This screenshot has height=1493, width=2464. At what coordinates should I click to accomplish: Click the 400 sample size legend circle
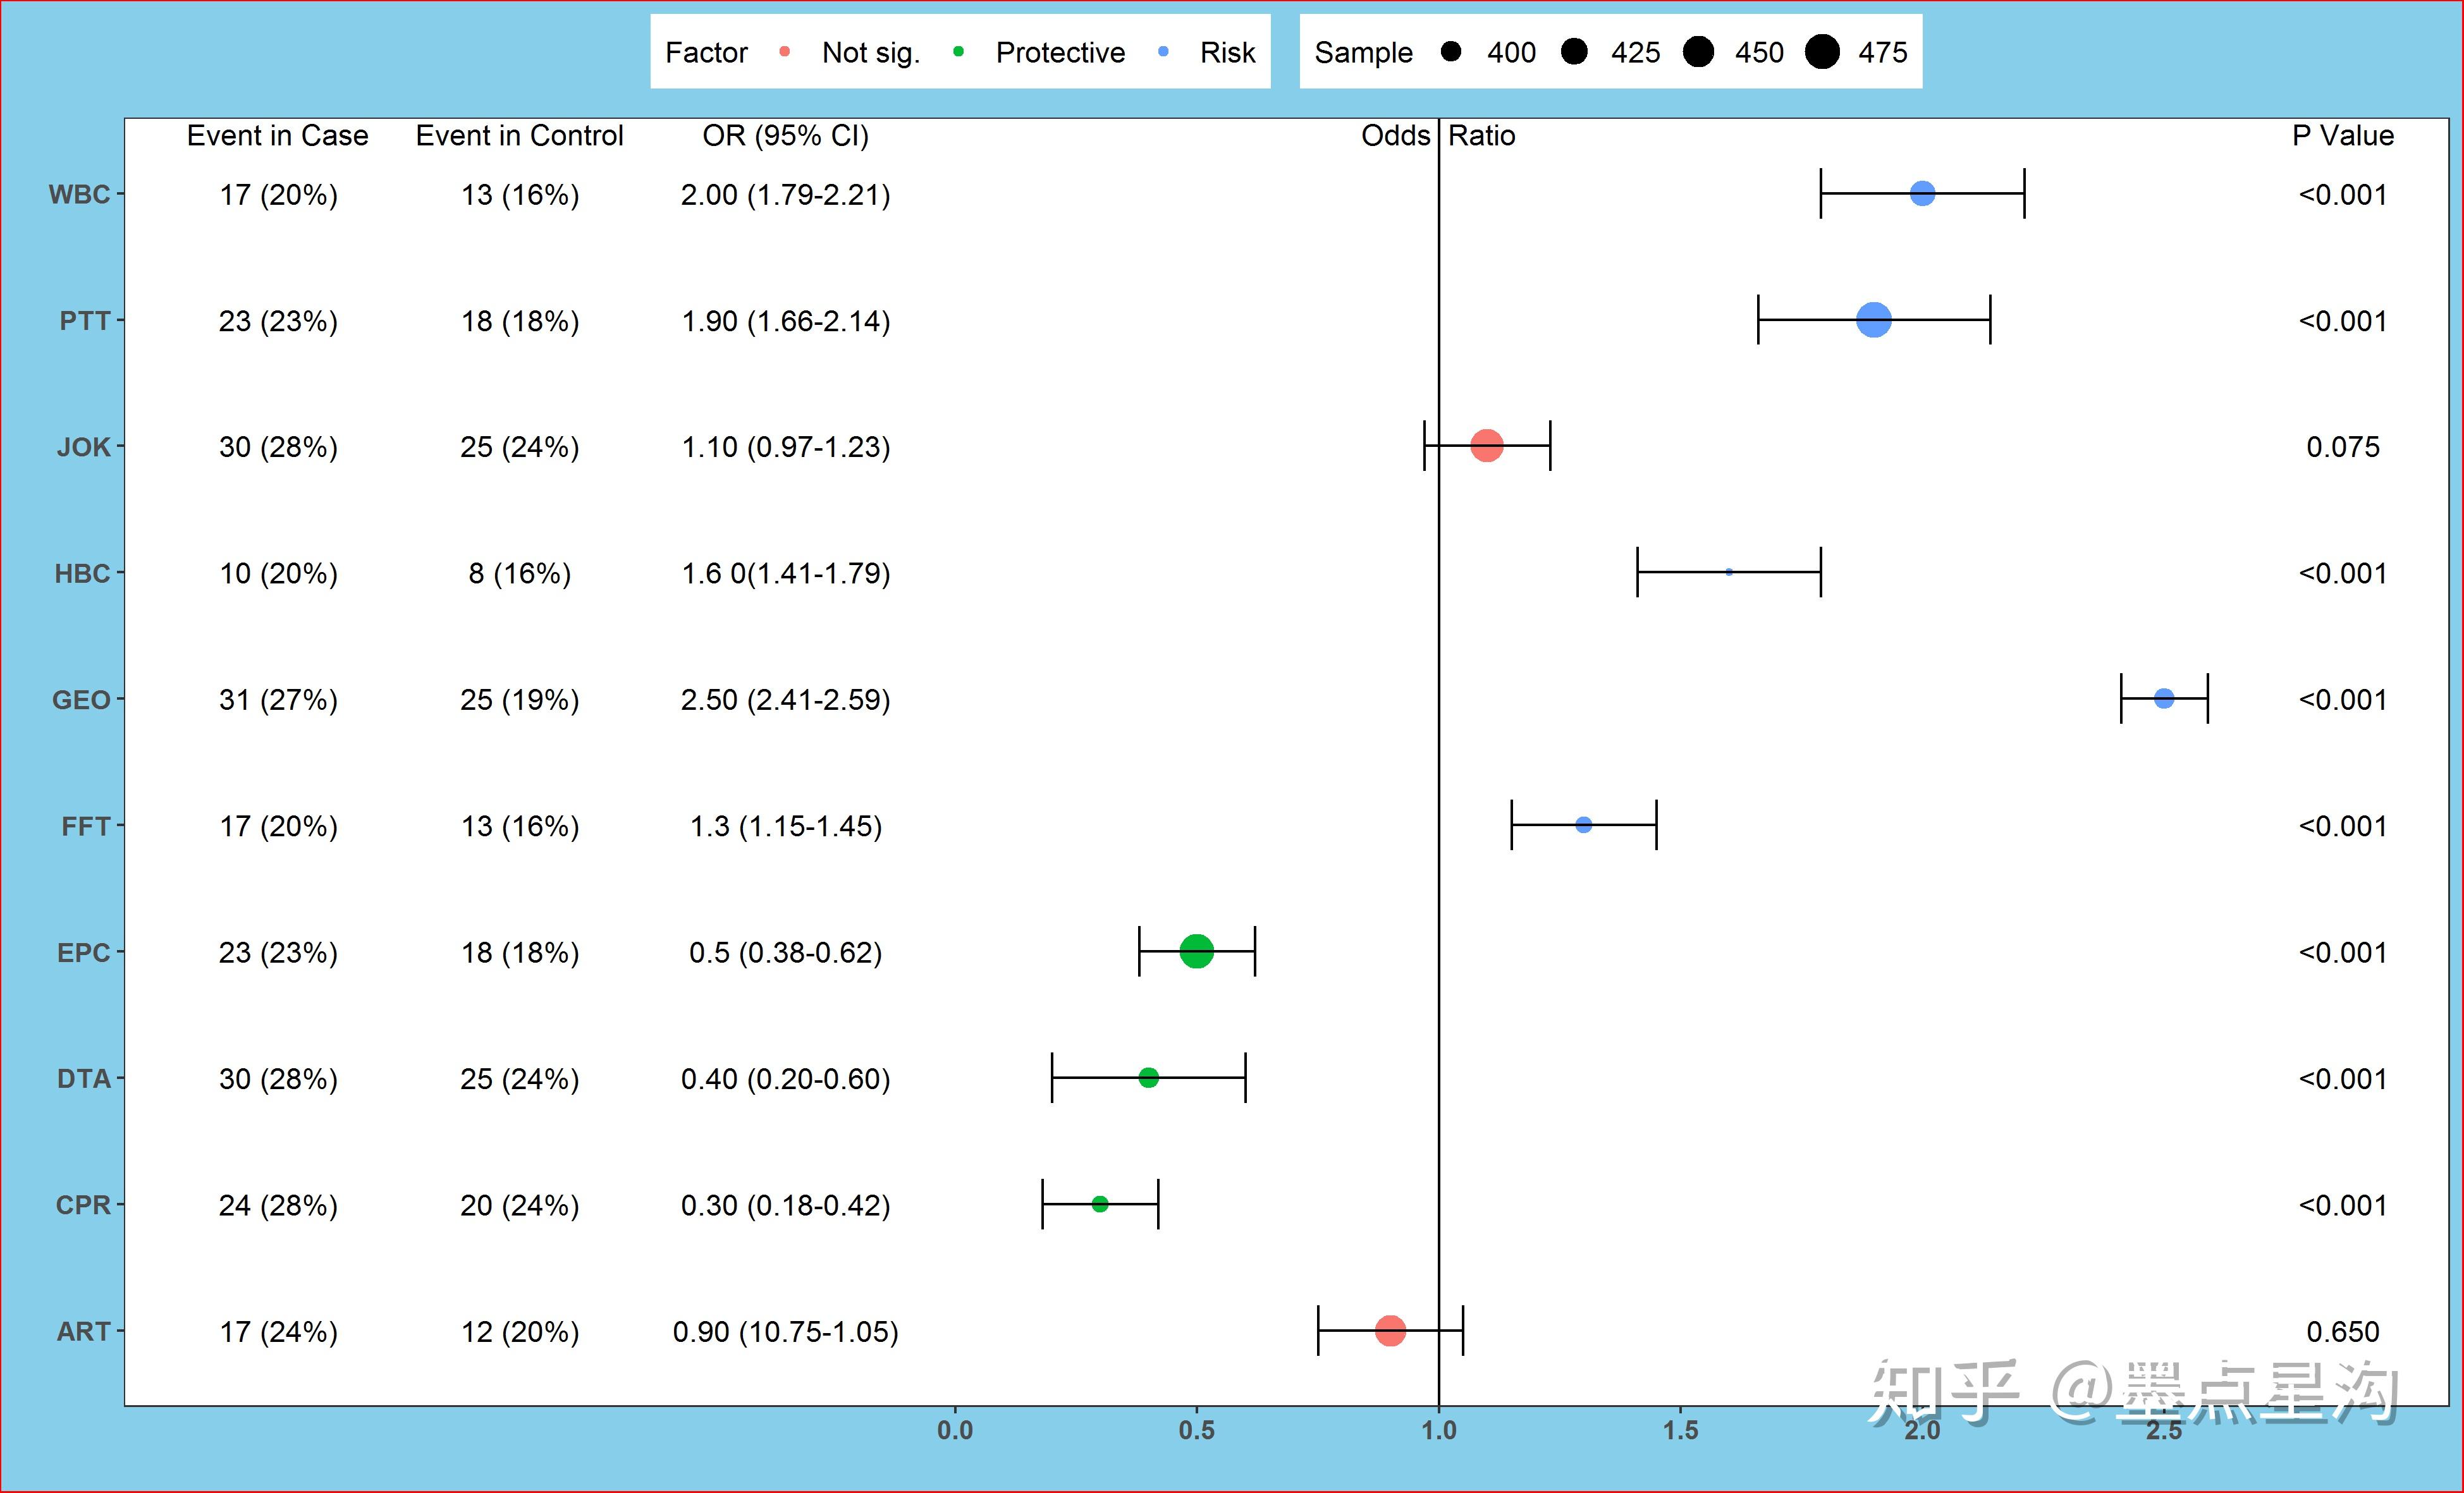[x=1451, y=52]
